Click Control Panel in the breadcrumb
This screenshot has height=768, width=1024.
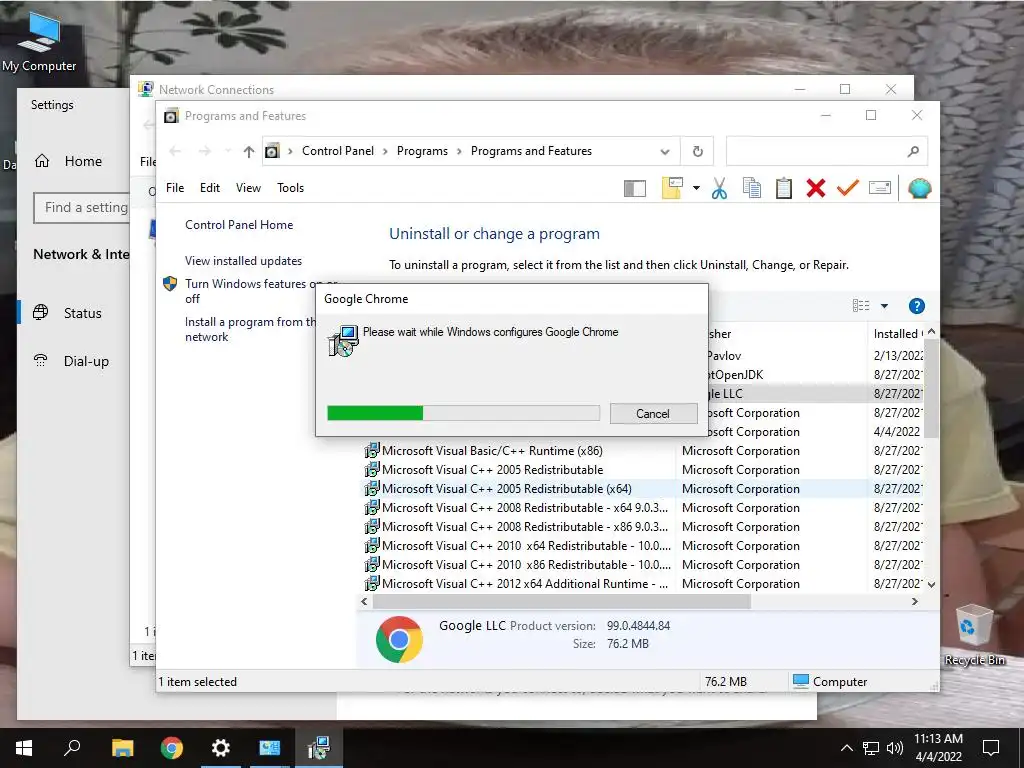pos(338,151)
